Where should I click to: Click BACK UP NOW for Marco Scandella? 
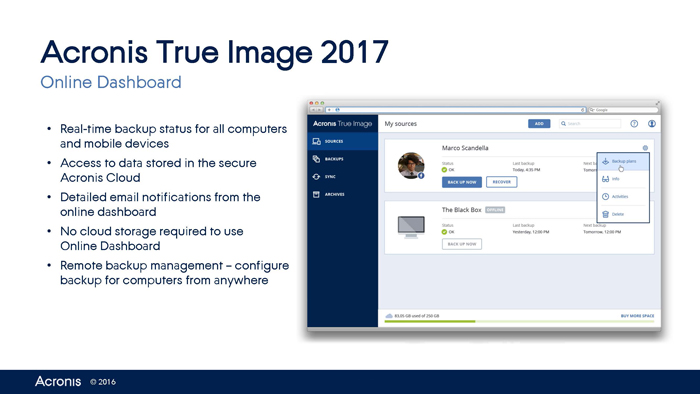tap(462, 182)
